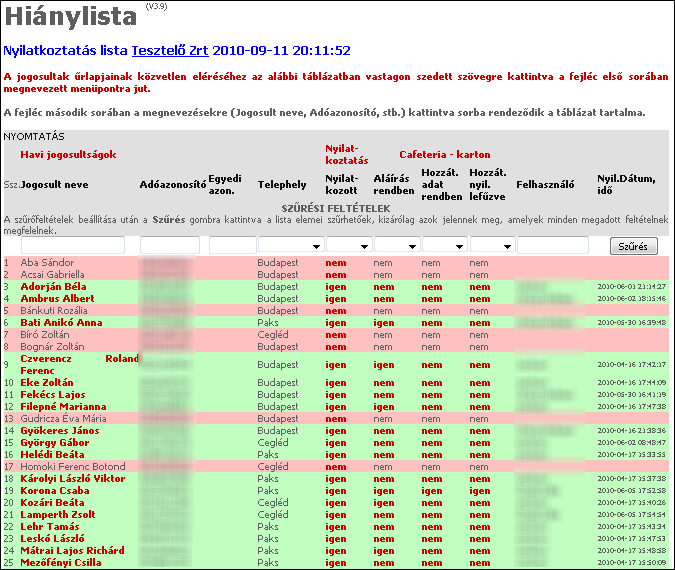Select the Acsai Gabriella row name
The height and width of the screenshot is (570, 675).
coord(52,275)
